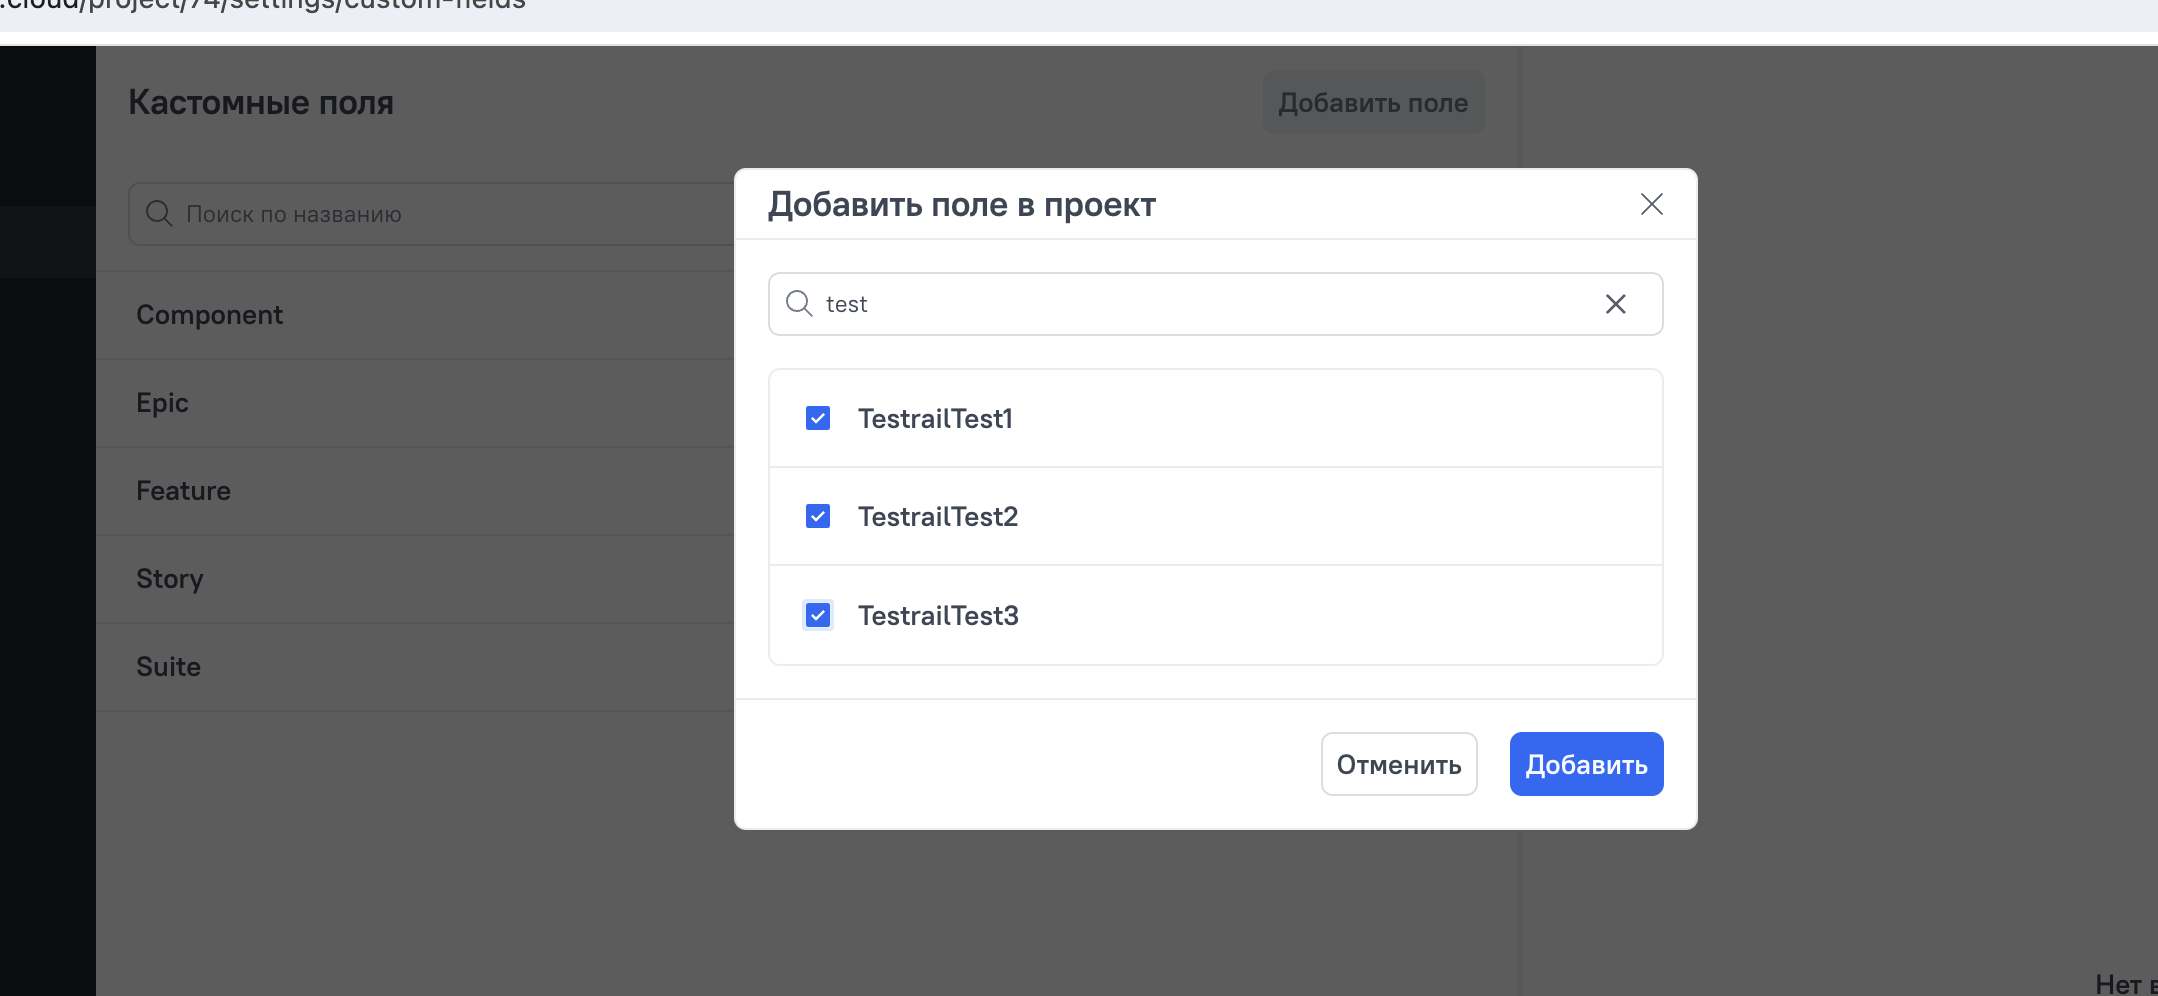The height and width of the screenshot is (996, 2158).
Task: Uncheck the TestrailTest2 checkbox
Action: coord(818,516)
